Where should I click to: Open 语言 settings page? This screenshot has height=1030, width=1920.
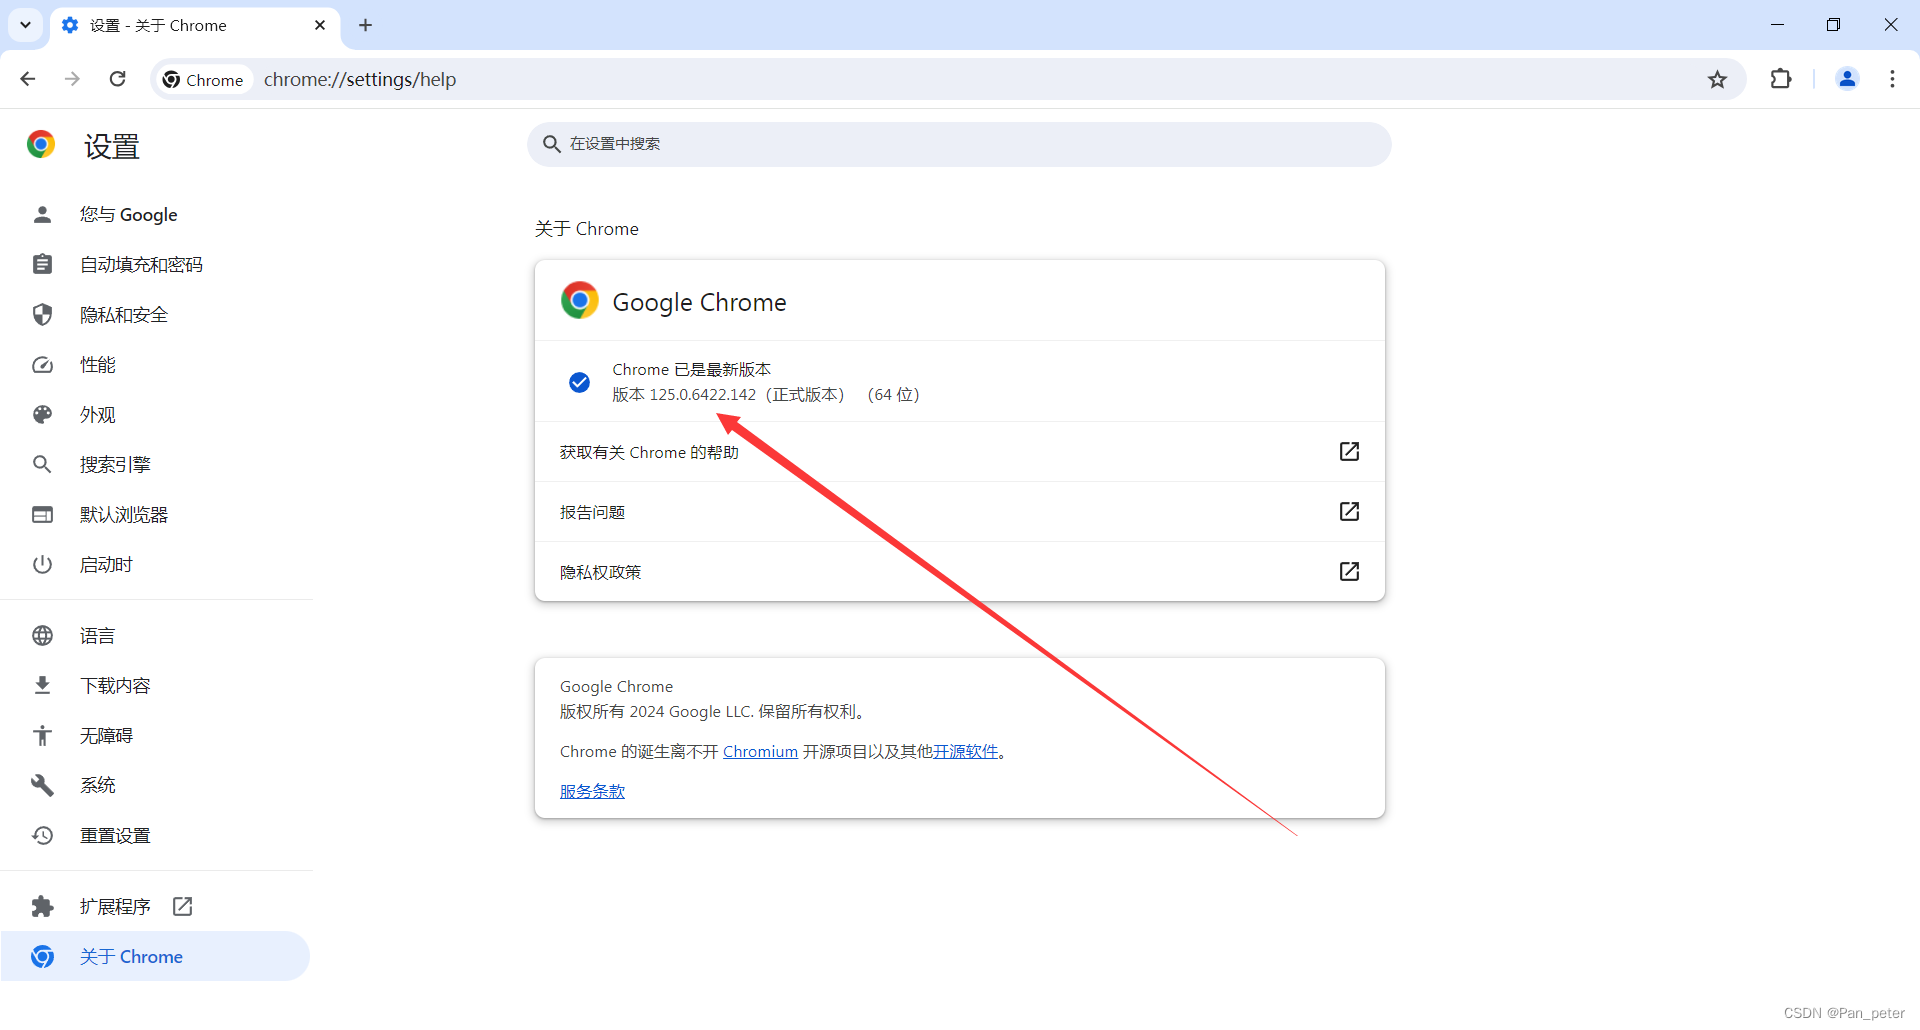point(156,636)
